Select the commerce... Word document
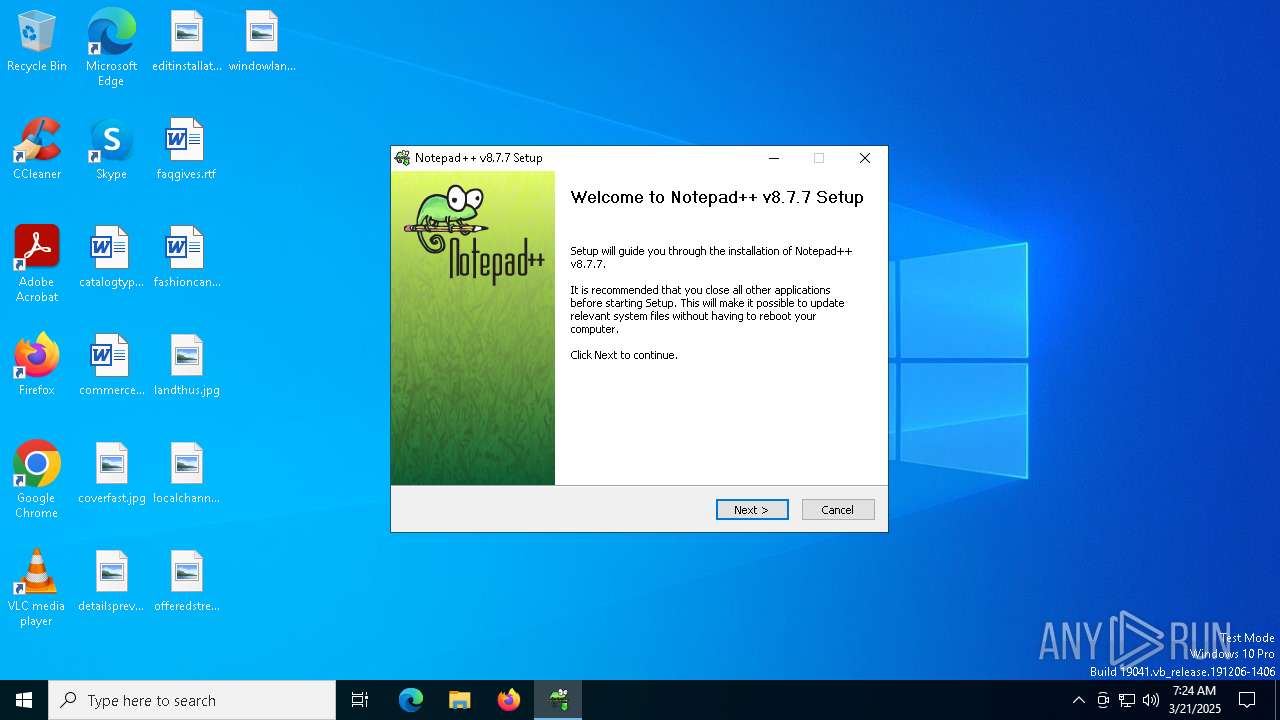The image size is (1280, 720). coord(111,366)
